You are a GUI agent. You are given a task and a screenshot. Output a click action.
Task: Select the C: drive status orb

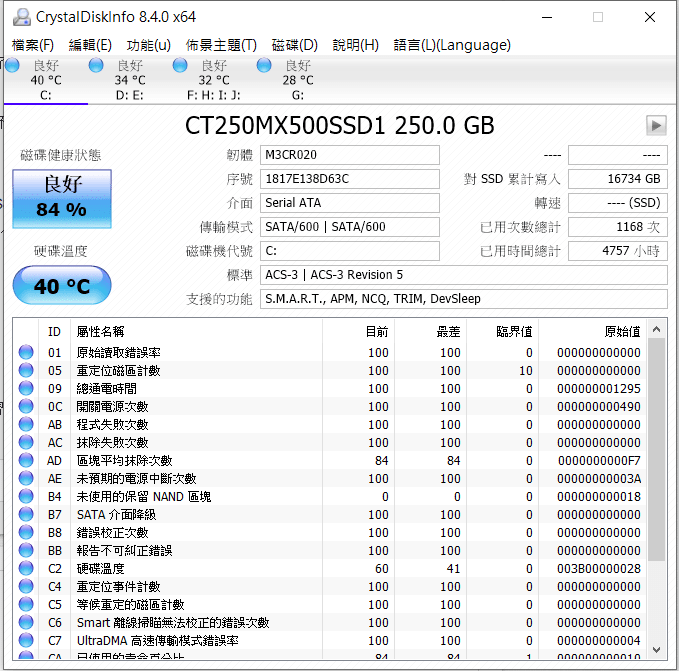tap(12, 66)
